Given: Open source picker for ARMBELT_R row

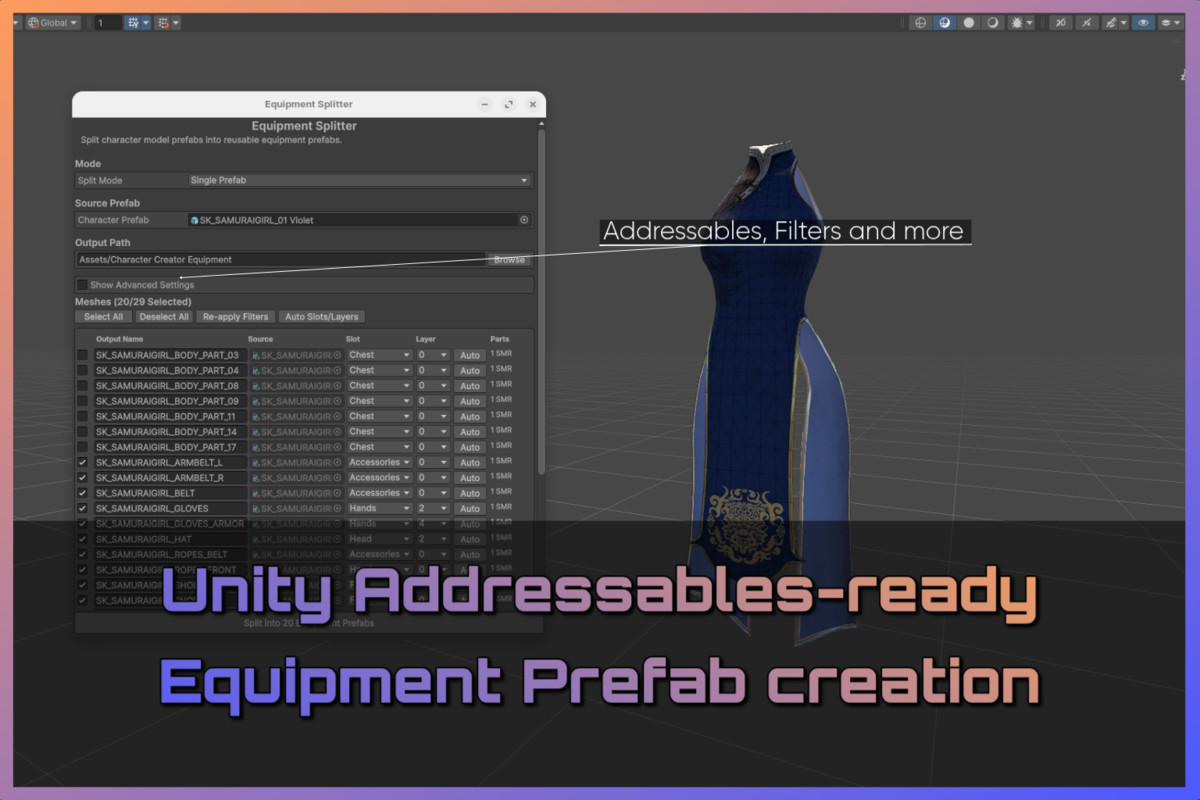Looking at the screenshot, I should (338, 478).
